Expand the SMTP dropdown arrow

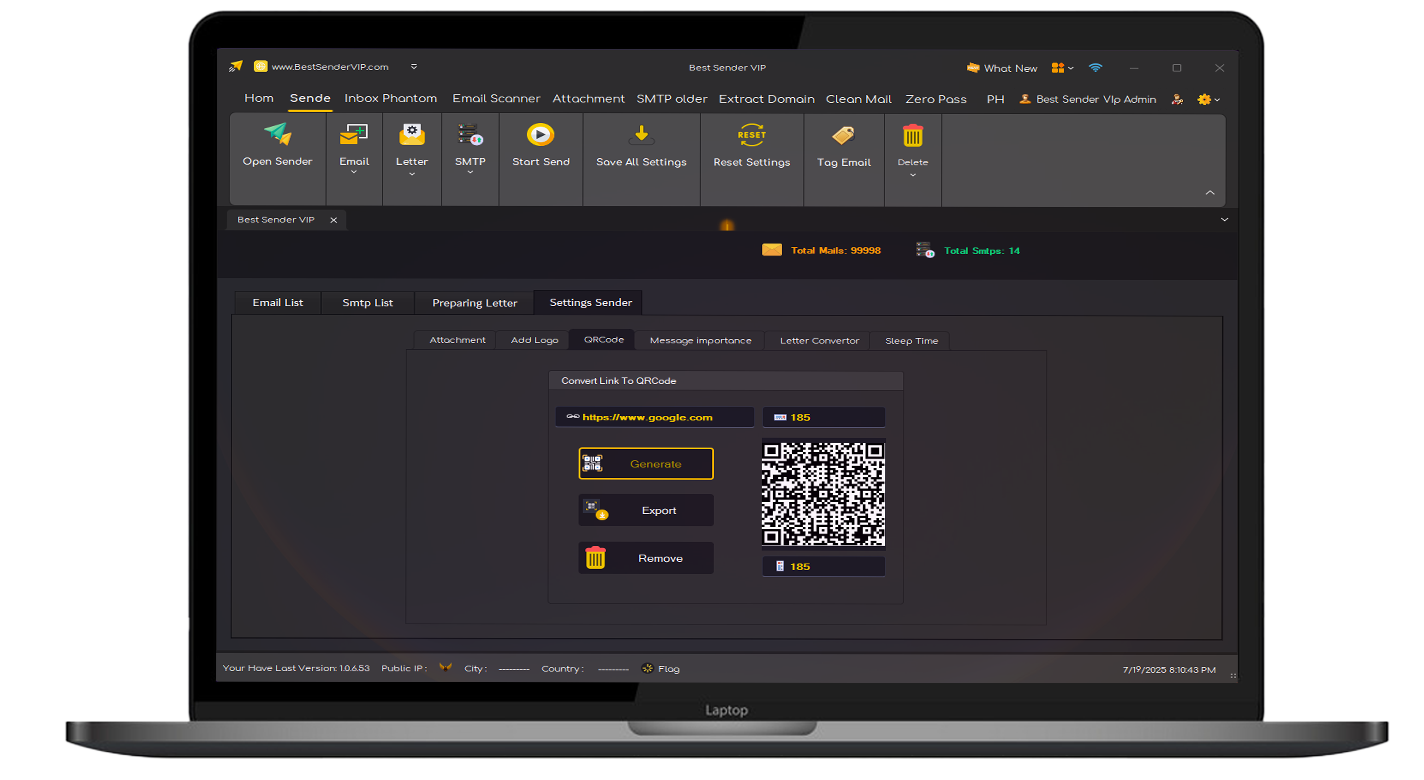pos(470,173)
